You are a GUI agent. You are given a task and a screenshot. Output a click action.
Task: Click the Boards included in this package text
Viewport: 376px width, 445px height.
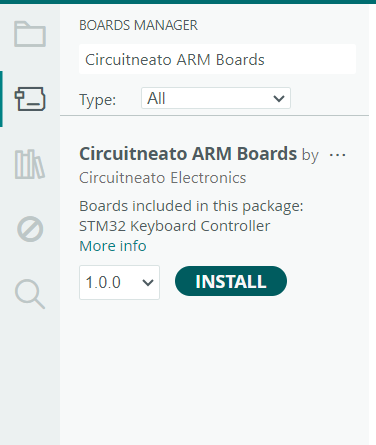(191, 206)
